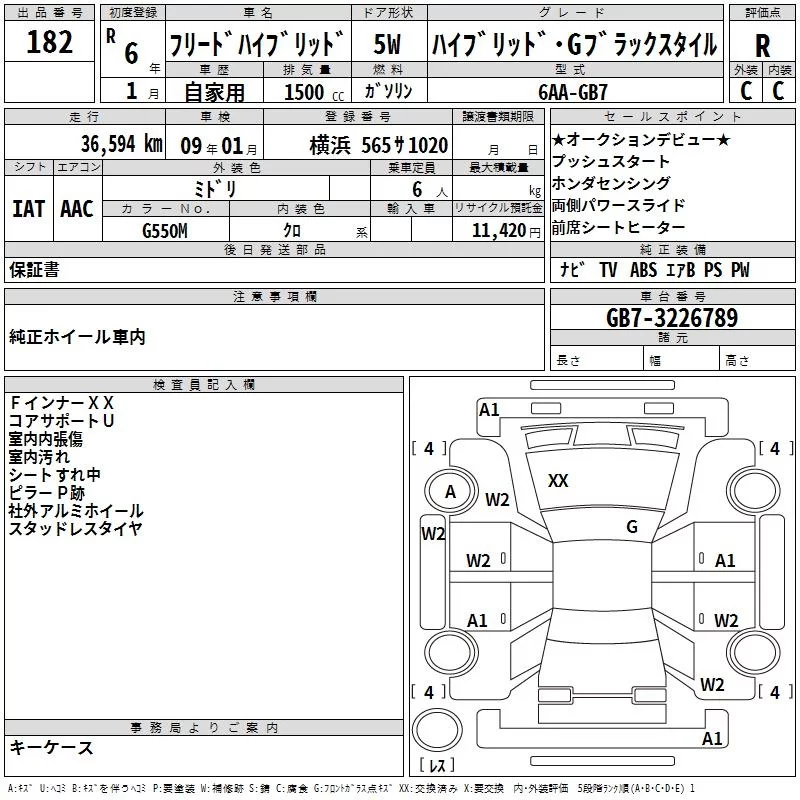Select the overall grade R box
Viewport: 800px width, 800px height.
pos(762,46)
